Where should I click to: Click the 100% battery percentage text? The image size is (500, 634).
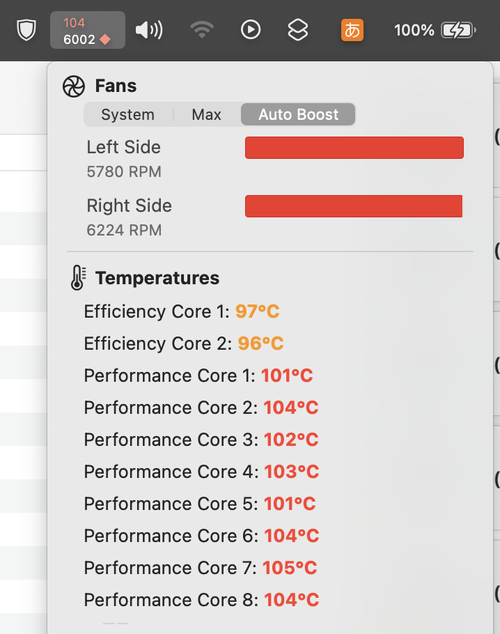pyautogui.click(x=414, y=30)
